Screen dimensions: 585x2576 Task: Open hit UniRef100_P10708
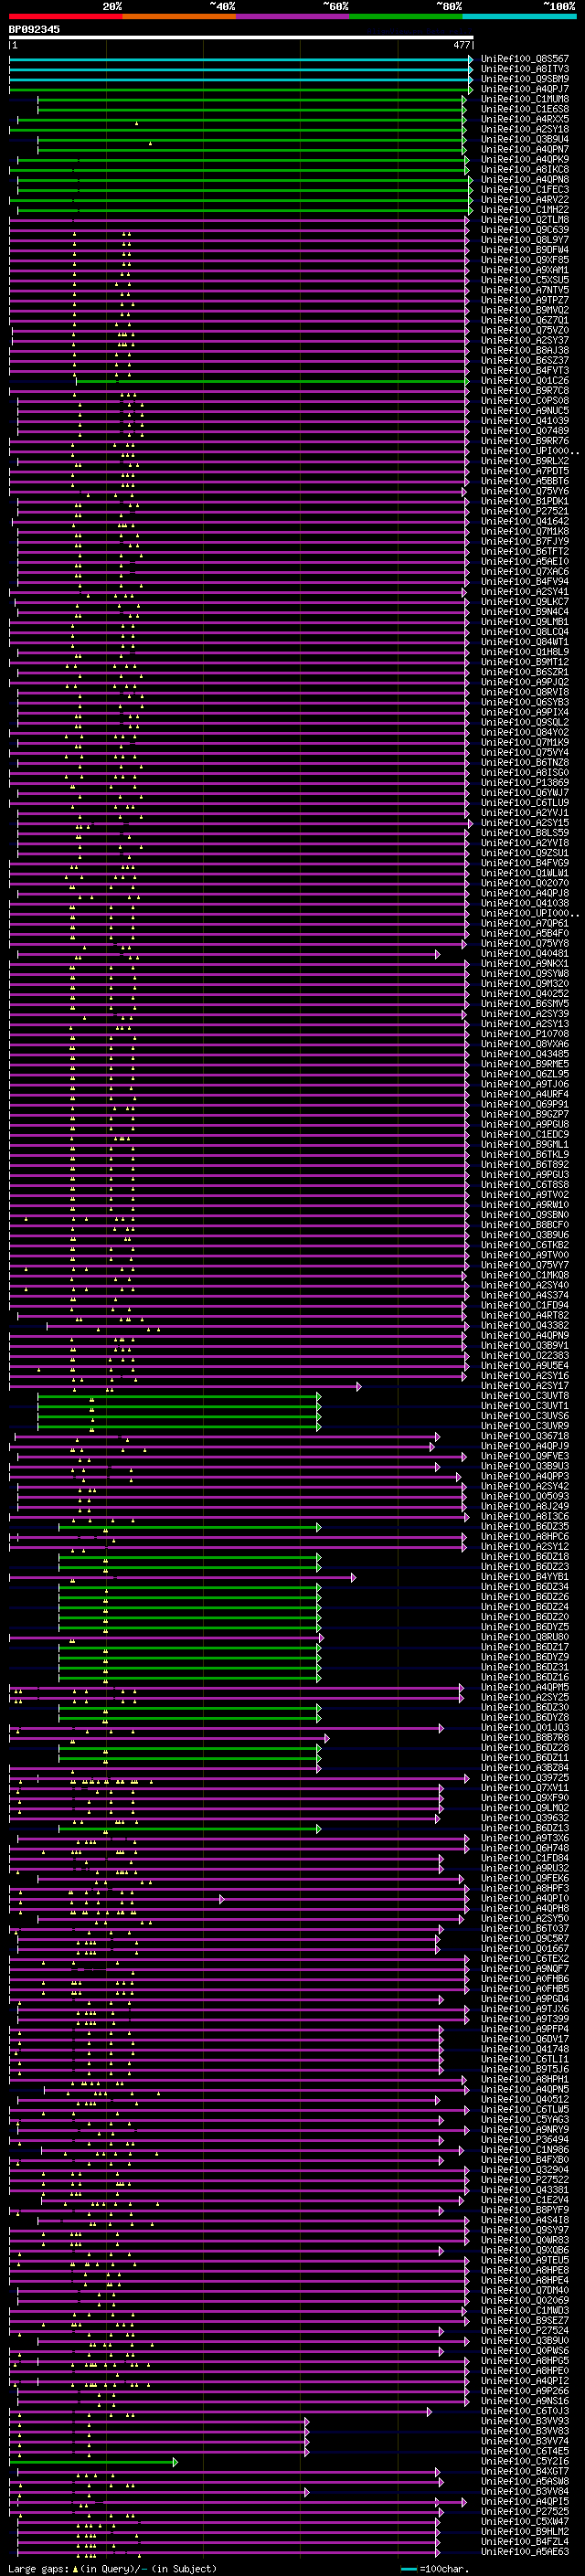click(x=525, y=1033)
